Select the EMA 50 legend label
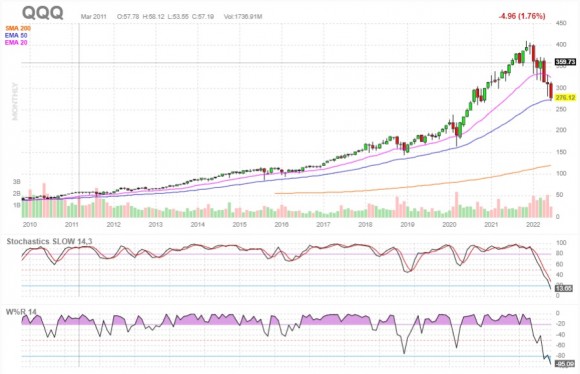 [x=16, y=36]
